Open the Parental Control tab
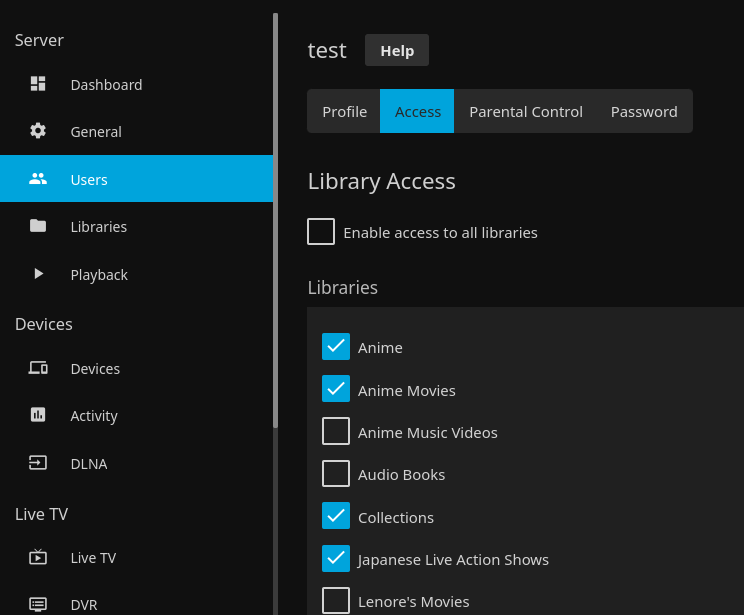Screen dimensions: 744x615 (x=525, y=111)
